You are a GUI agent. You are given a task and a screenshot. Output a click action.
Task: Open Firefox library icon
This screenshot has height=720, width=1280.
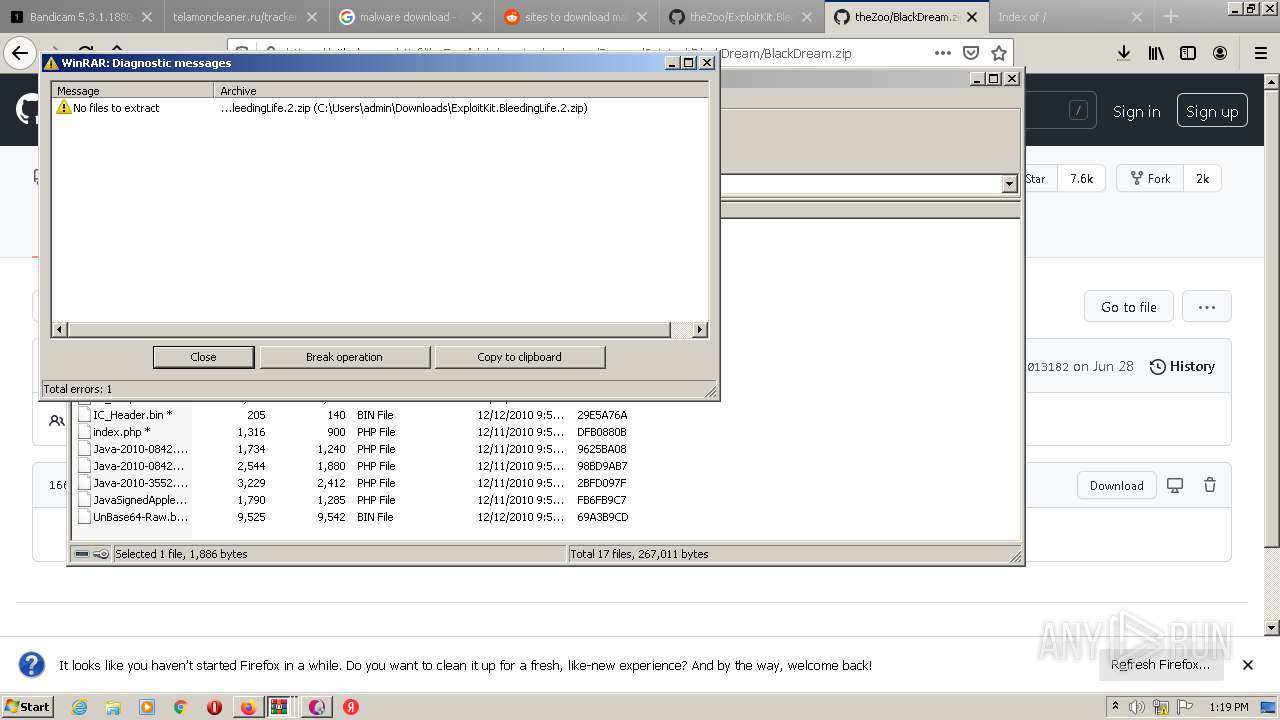pyautogui.click(x=1156, y=53)
